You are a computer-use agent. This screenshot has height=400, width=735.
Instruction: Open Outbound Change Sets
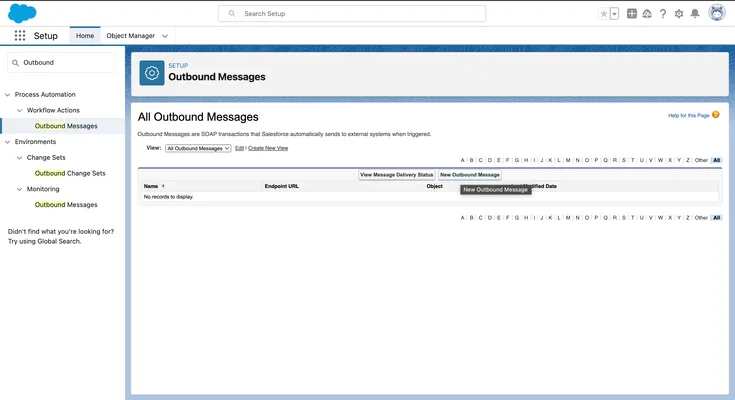point(70,174)
